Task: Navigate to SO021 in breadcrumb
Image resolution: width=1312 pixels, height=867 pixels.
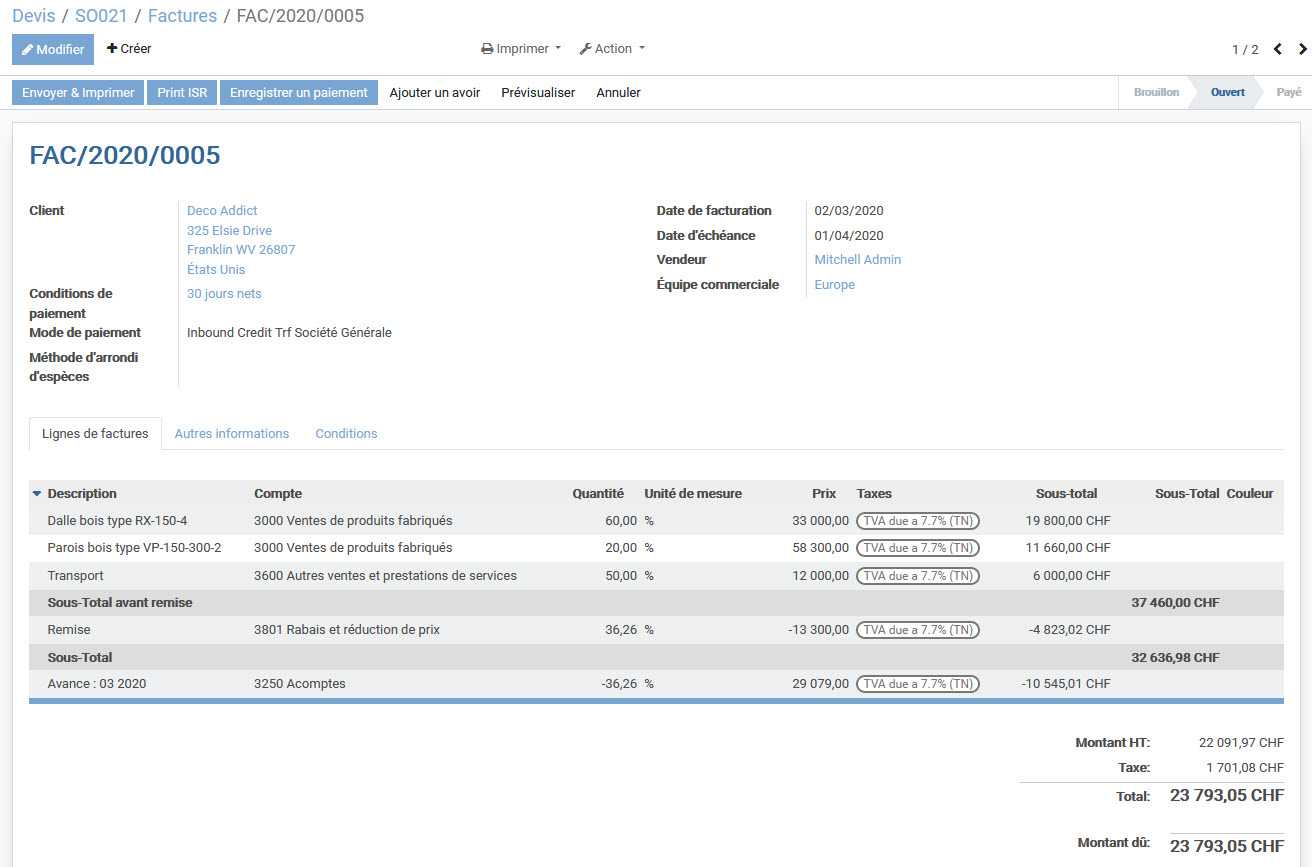Action: point(101,16)
